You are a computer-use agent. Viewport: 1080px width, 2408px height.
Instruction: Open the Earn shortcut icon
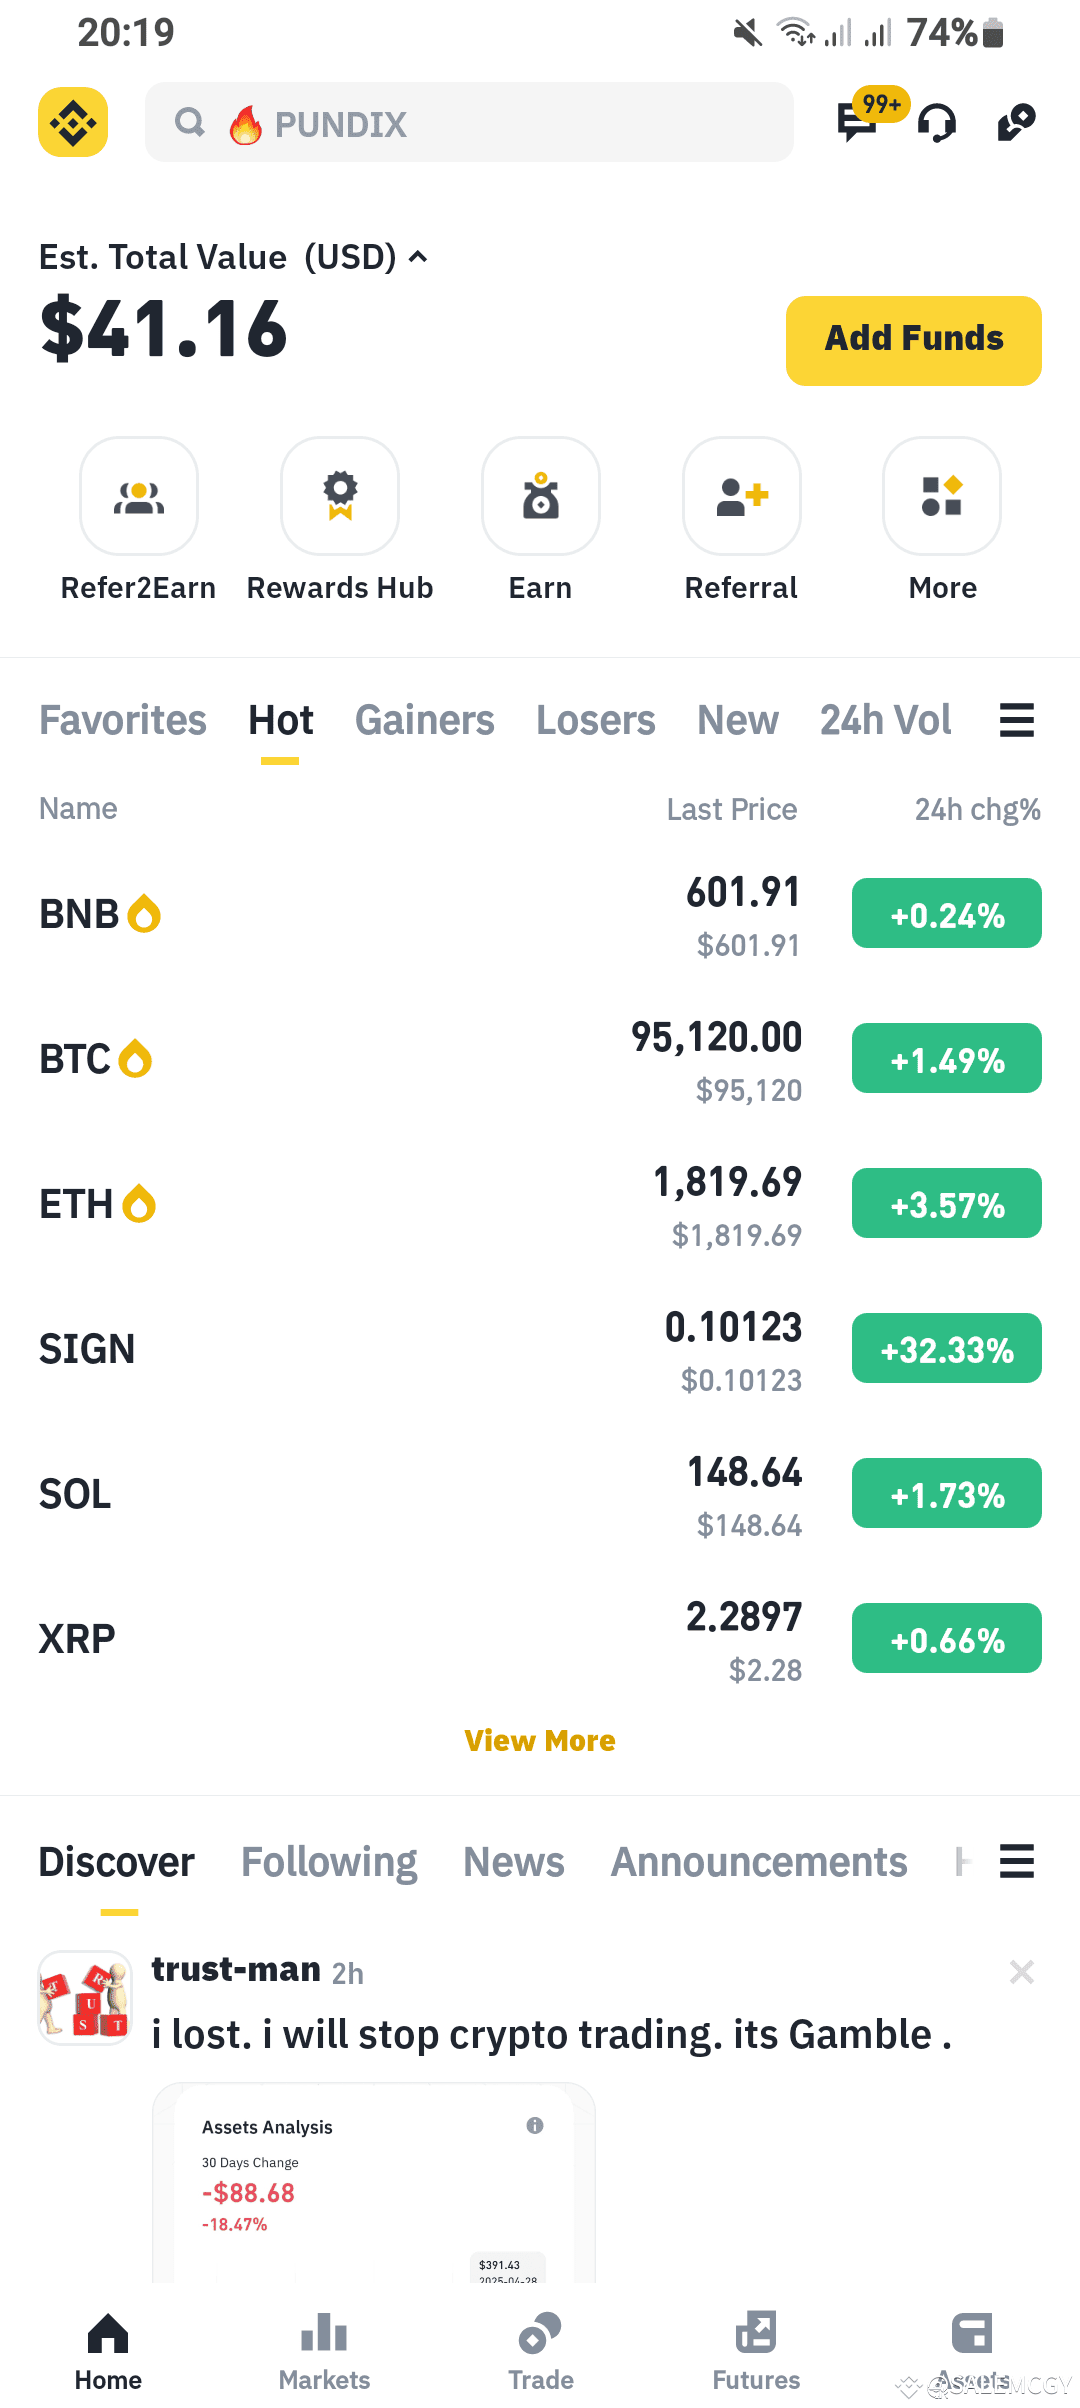click(541, 496)
